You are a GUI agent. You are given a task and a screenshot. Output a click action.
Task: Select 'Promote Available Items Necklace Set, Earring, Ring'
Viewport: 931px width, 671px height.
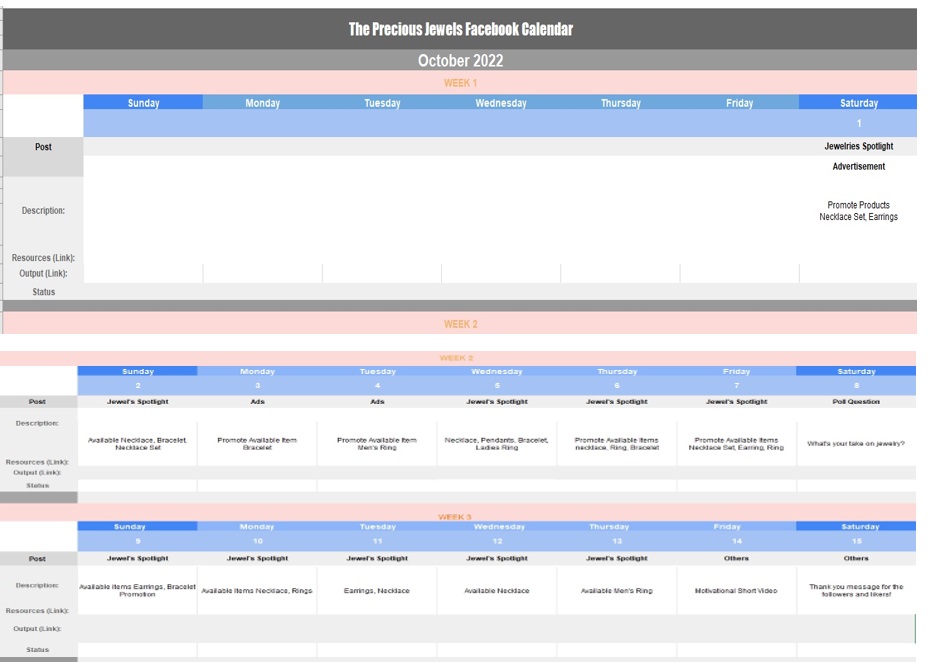coord(736,444)
